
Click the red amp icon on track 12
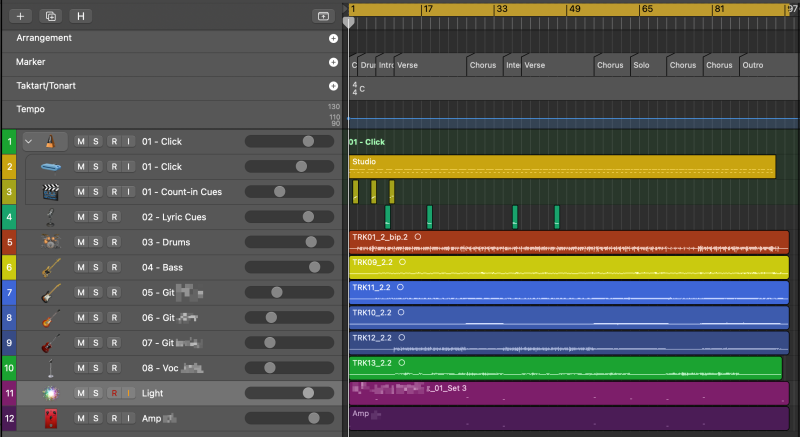tap(51, 419)
